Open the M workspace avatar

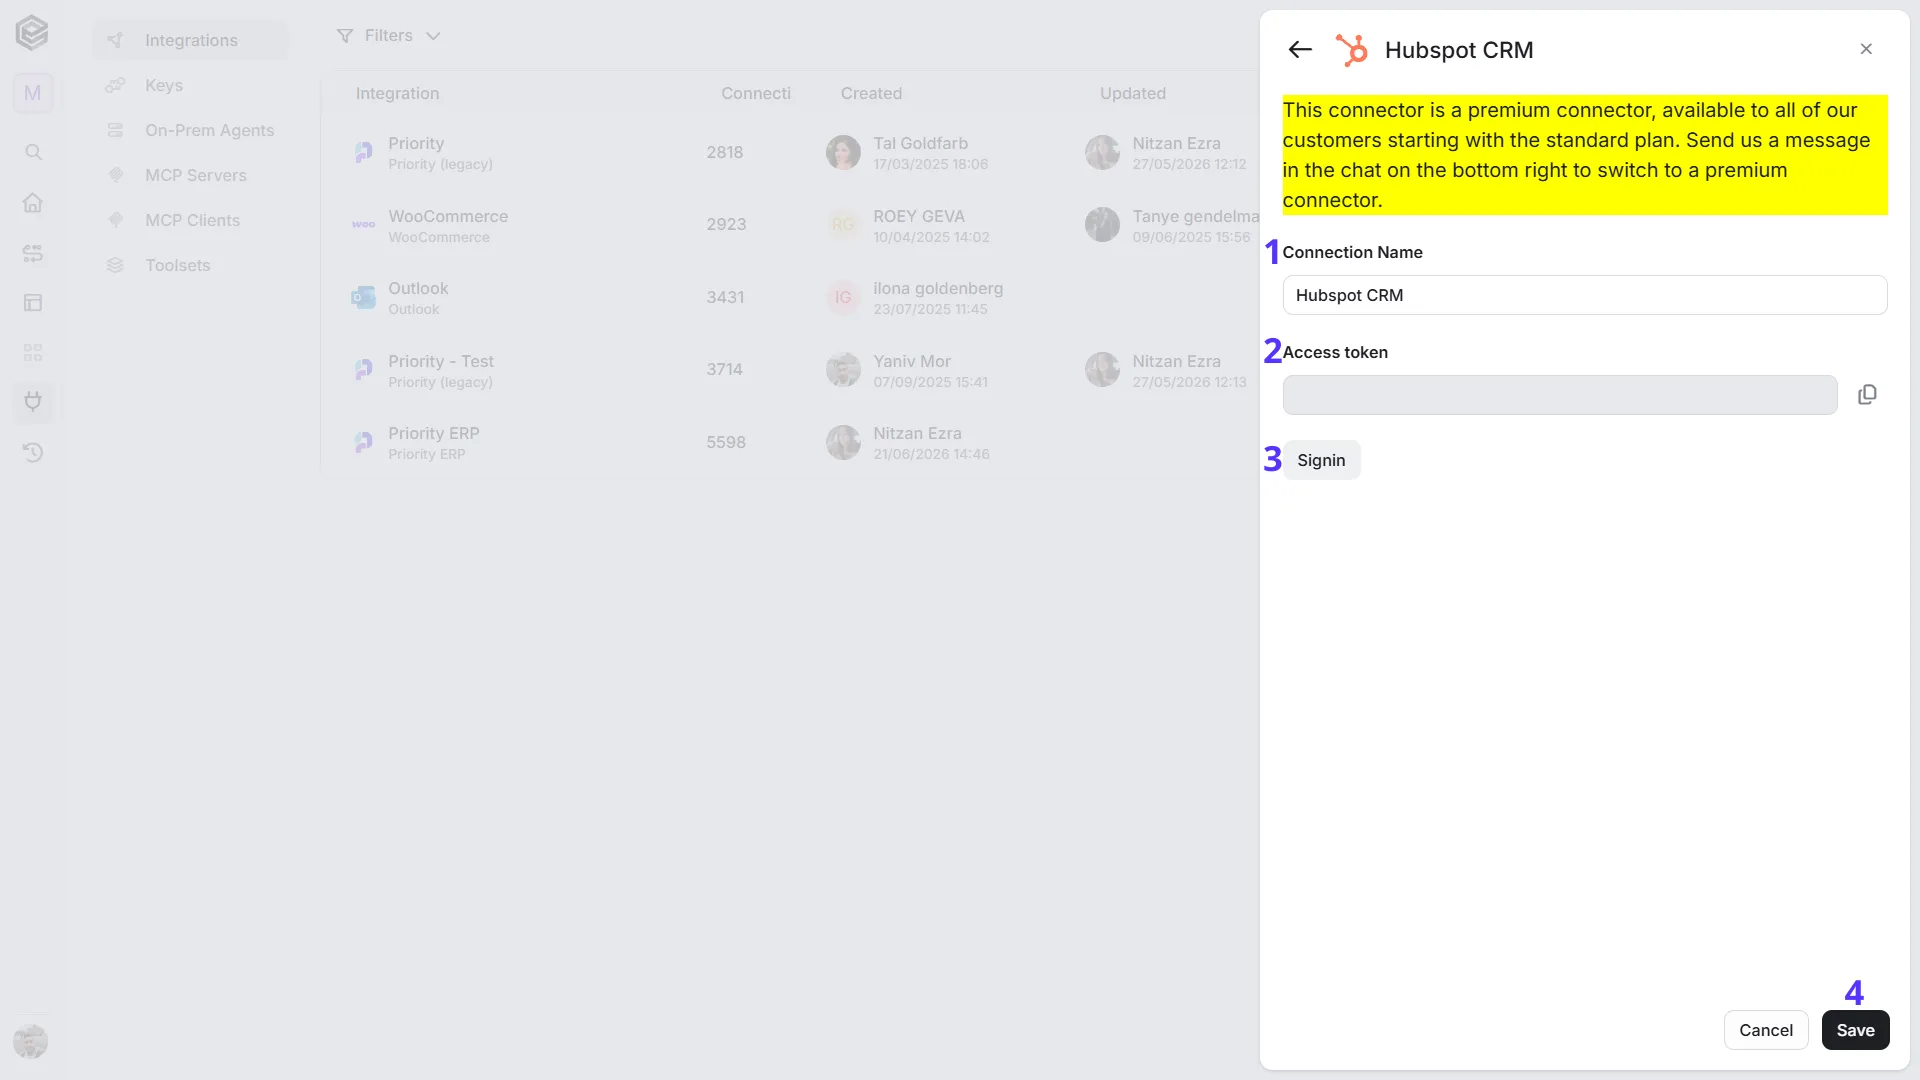pyautogui.click(x=33, y=93)
